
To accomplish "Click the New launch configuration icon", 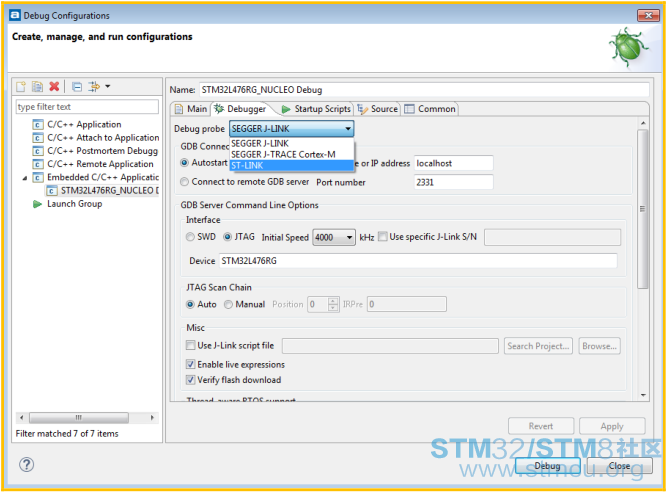I will pos(21,86).
